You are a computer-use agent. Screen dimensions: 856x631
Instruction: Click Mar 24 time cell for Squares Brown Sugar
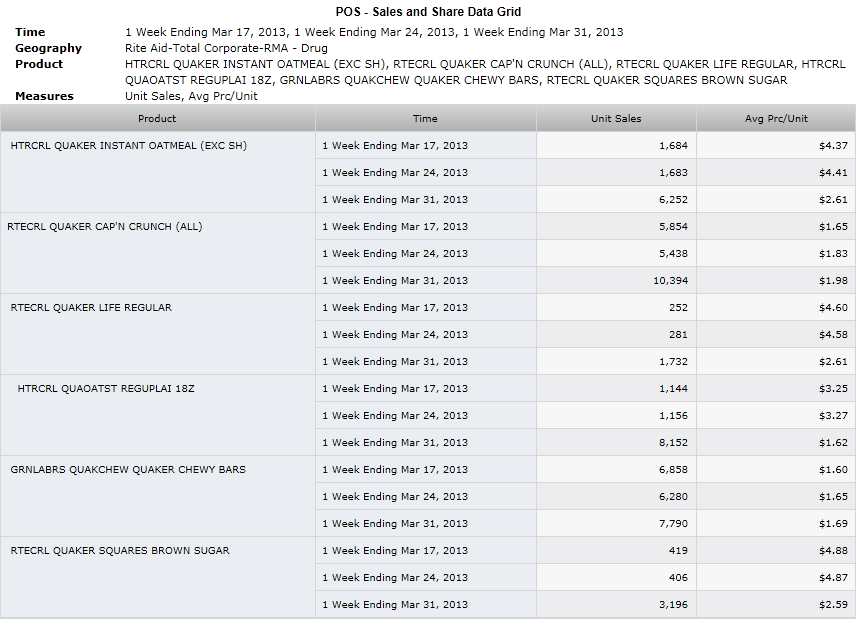click(x=426, y=578)
